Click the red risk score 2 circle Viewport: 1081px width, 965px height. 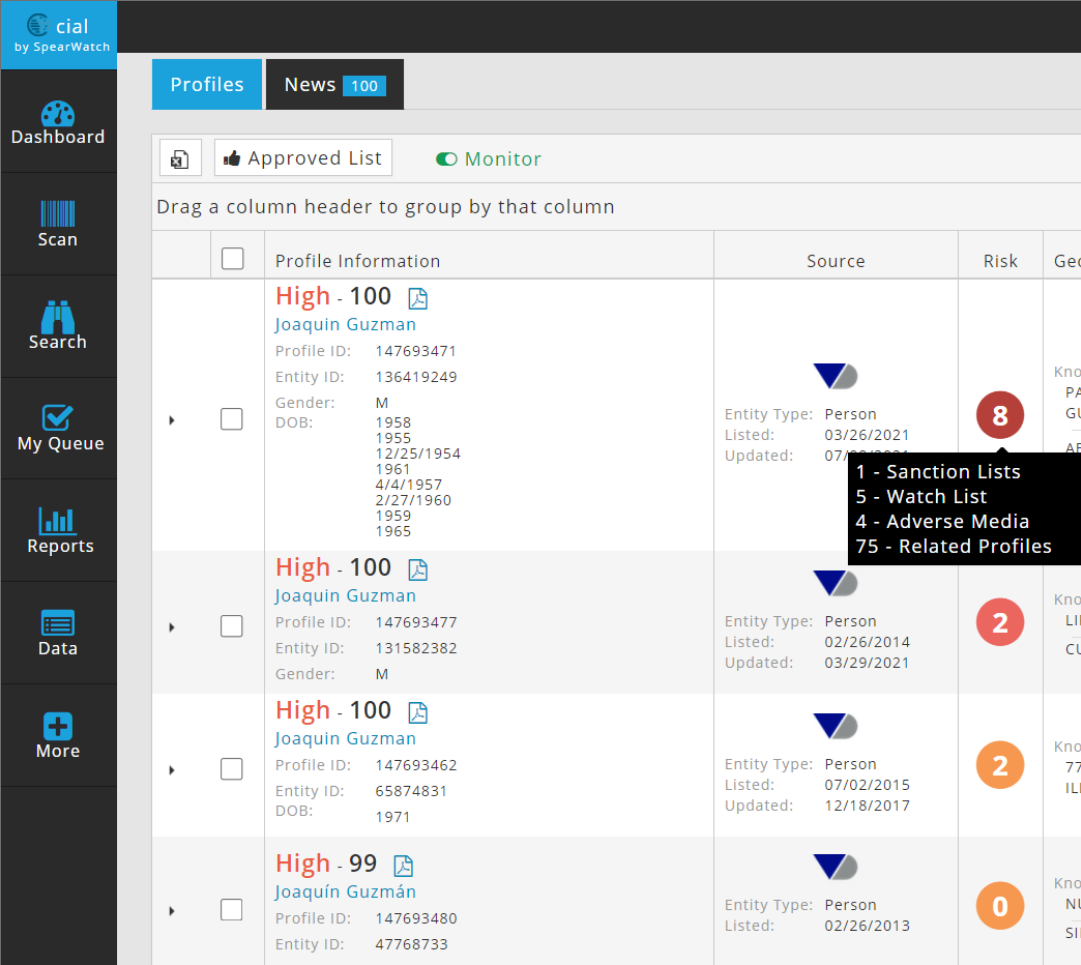(x=1000, y=622)
